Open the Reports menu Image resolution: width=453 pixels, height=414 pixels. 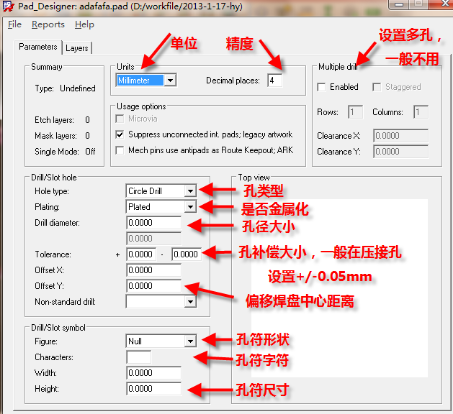pos(48,25)
